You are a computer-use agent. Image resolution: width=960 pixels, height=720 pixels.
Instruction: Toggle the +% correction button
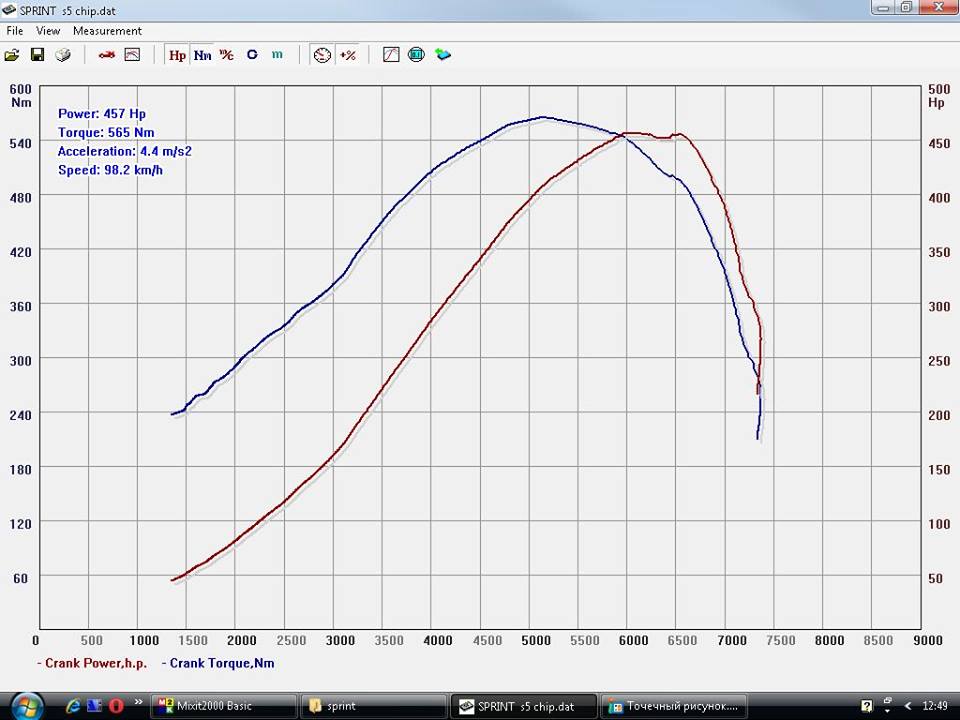pos(347,55)
